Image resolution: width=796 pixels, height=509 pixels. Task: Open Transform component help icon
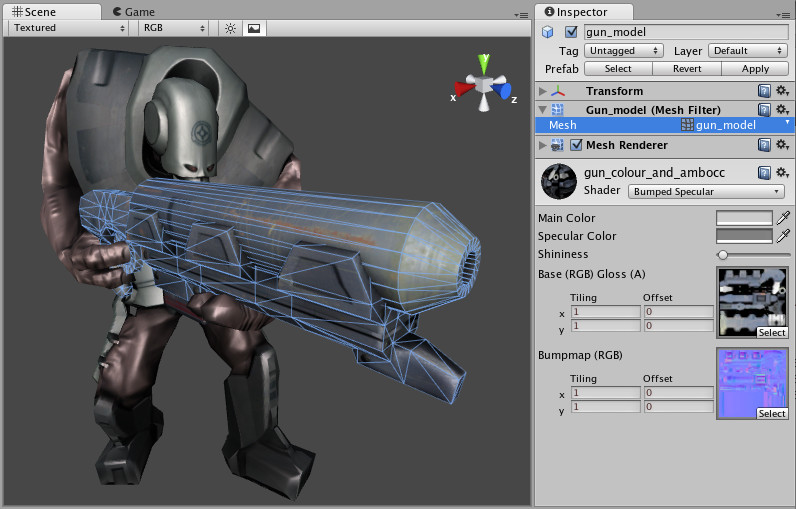click(x=764, y=91)
